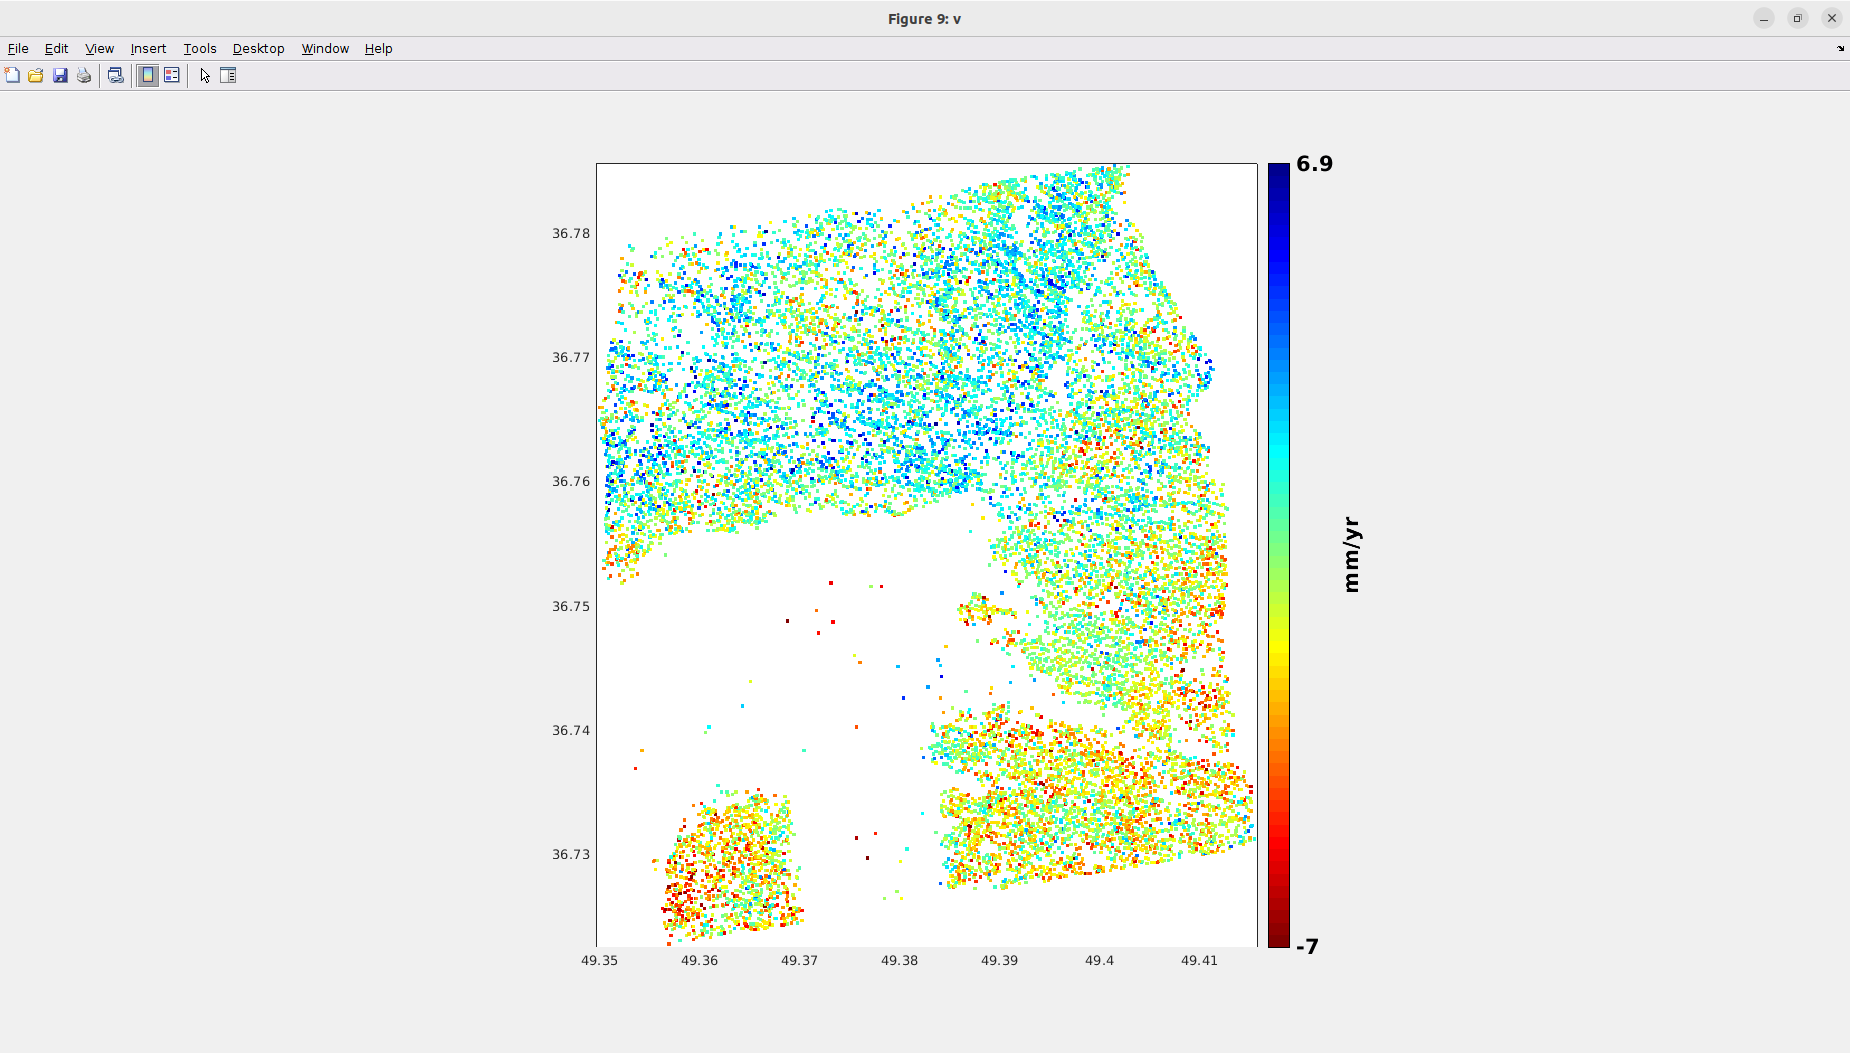
Task: Click the x-axis tick label 49.37
Action: [799, 960]
